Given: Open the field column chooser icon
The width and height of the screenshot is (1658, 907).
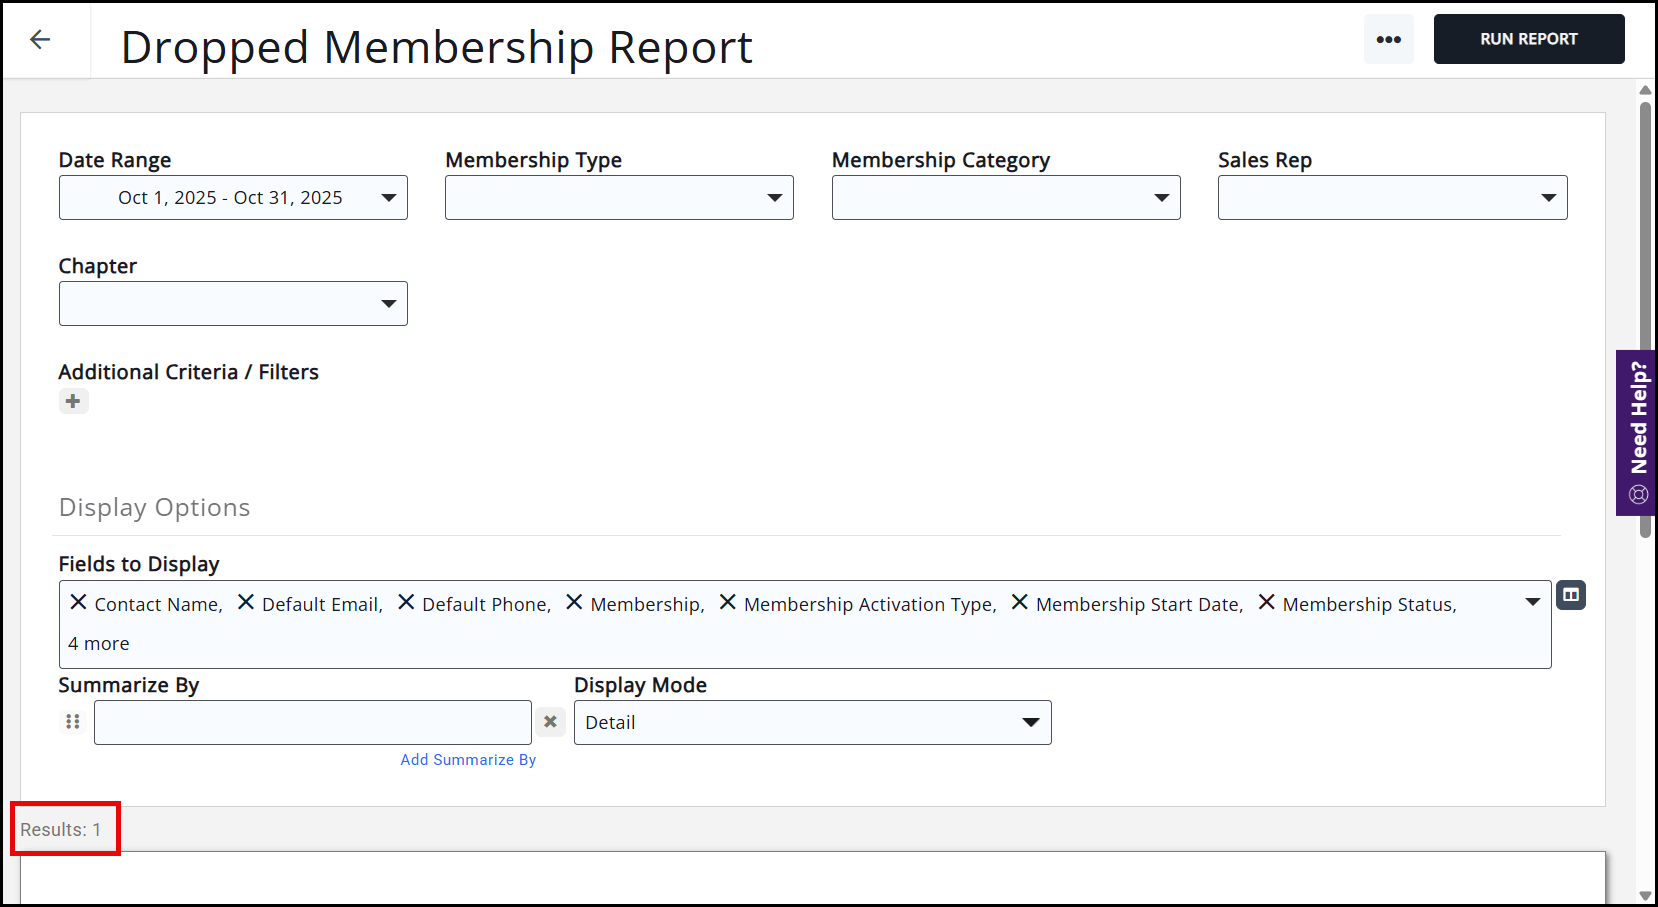Looking at the screenshot, I should point(1570,595).
